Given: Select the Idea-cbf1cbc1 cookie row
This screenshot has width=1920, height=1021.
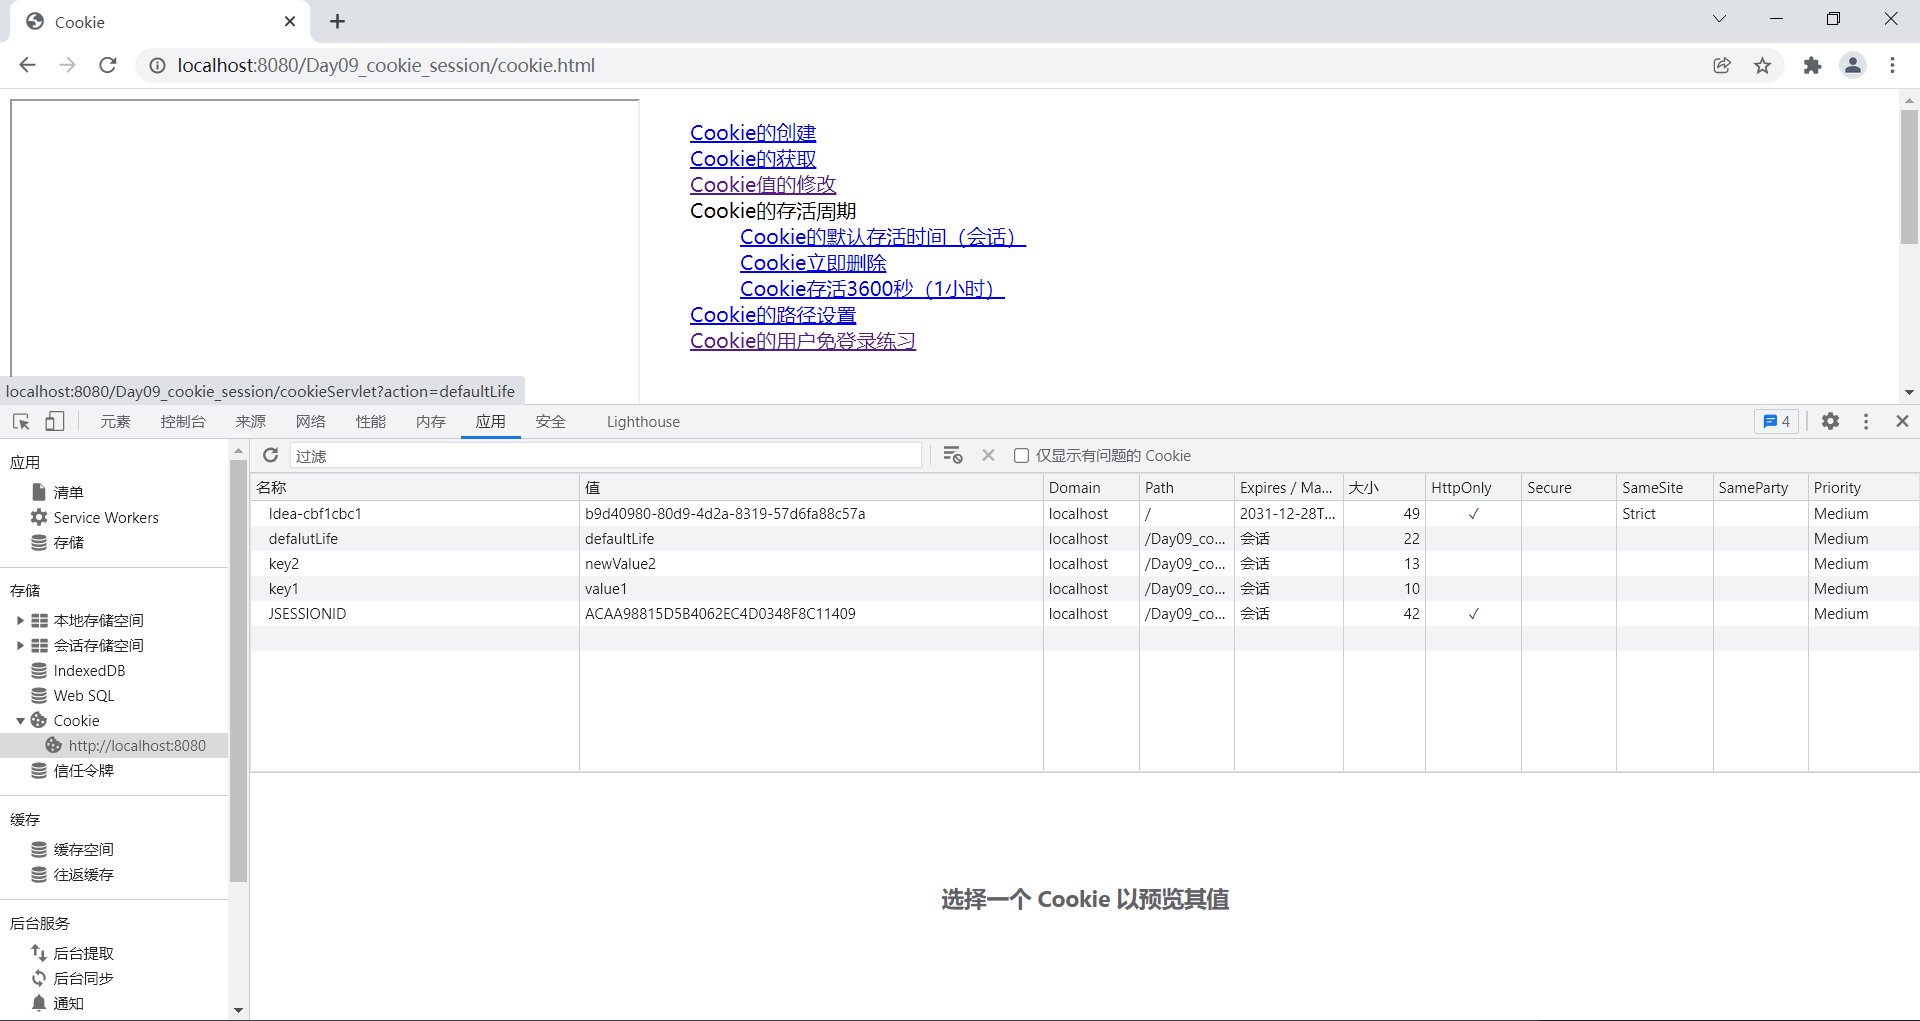Looking at the screenshot, I should tap(1084, 513).
